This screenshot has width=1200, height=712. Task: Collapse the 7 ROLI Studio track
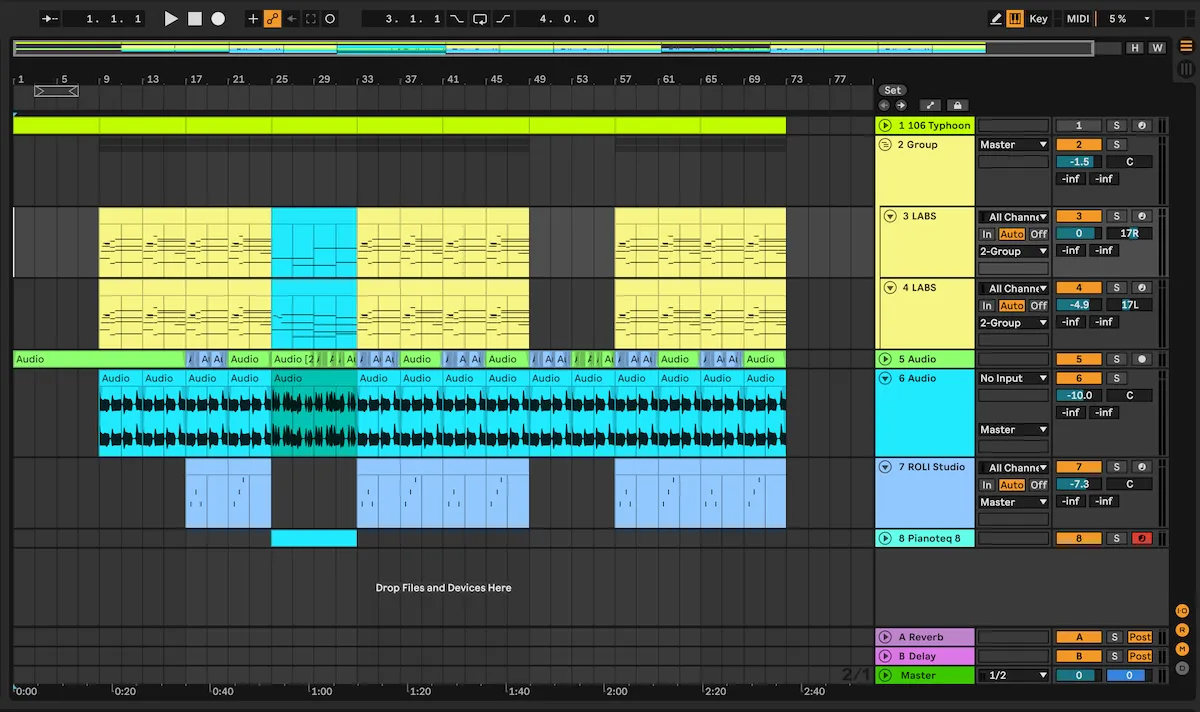885,467
